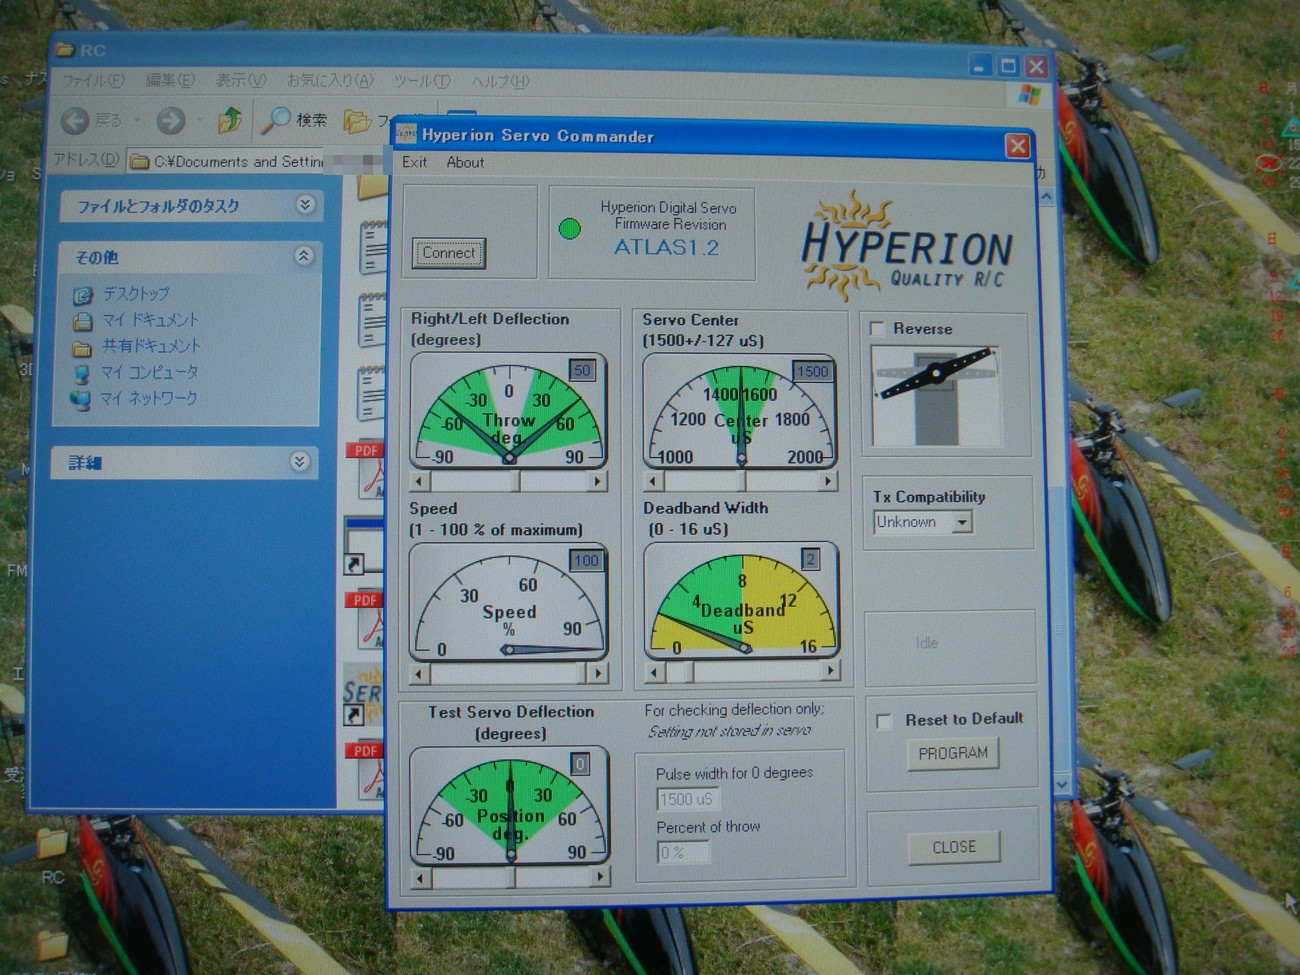Screen dimensions: 1300x975
Task: Click the Percent of throw field
Action: [684, 852]
